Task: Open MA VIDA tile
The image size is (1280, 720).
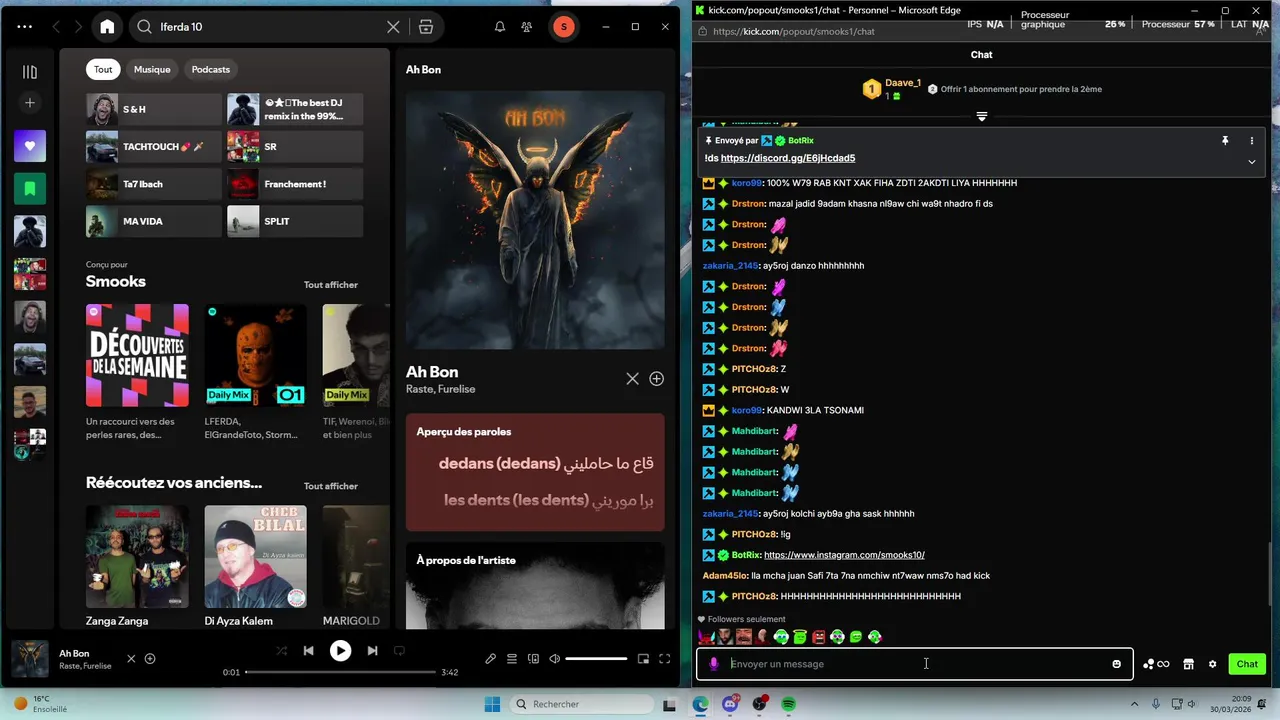Action: [154, 221]
